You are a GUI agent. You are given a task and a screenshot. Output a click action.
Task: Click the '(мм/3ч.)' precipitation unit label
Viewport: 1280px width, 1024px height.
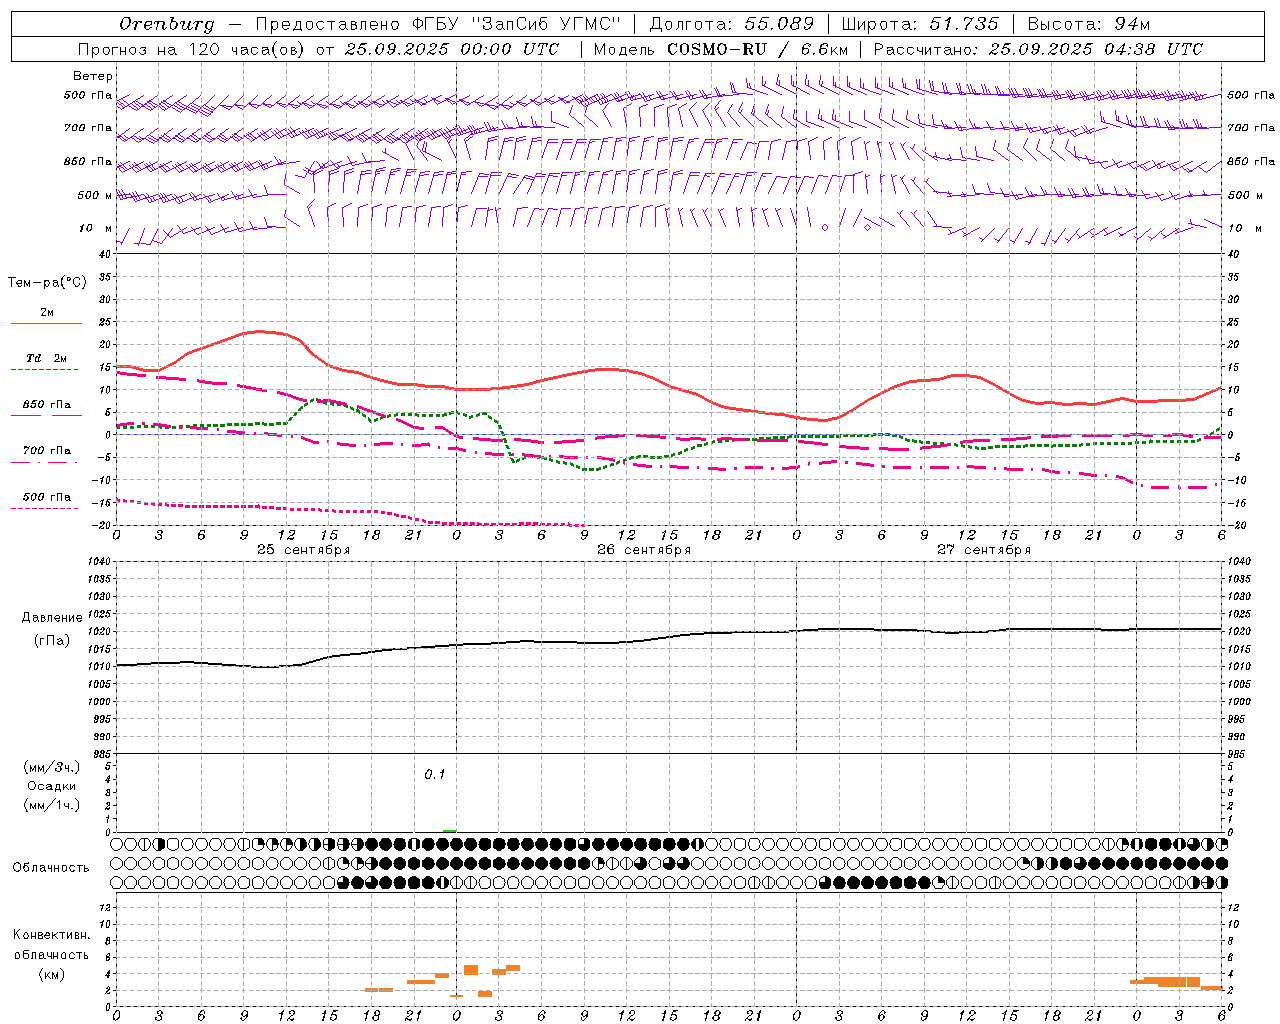pos(52,767)
